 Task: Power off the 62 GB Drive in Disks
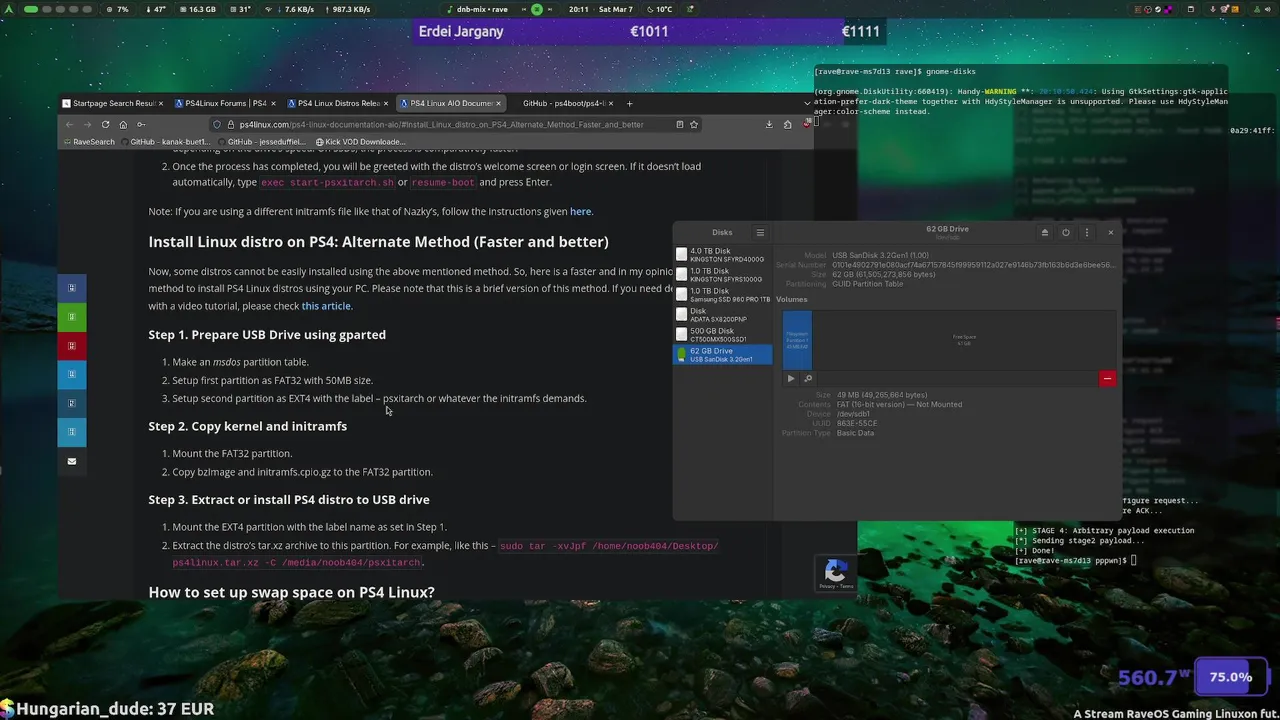pyautogui.click(x=1066, y=232)
